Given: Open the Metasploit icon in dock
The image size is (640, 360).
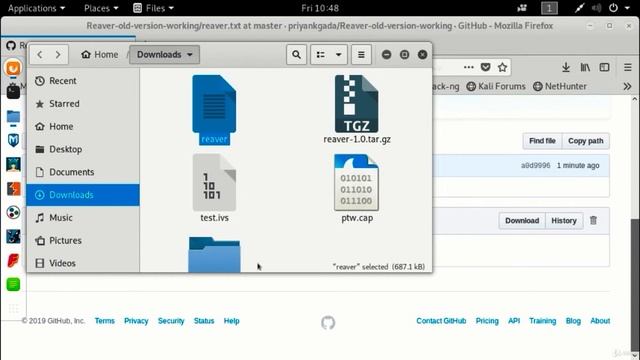Looking at the screenshot, I should coord(13,140).
